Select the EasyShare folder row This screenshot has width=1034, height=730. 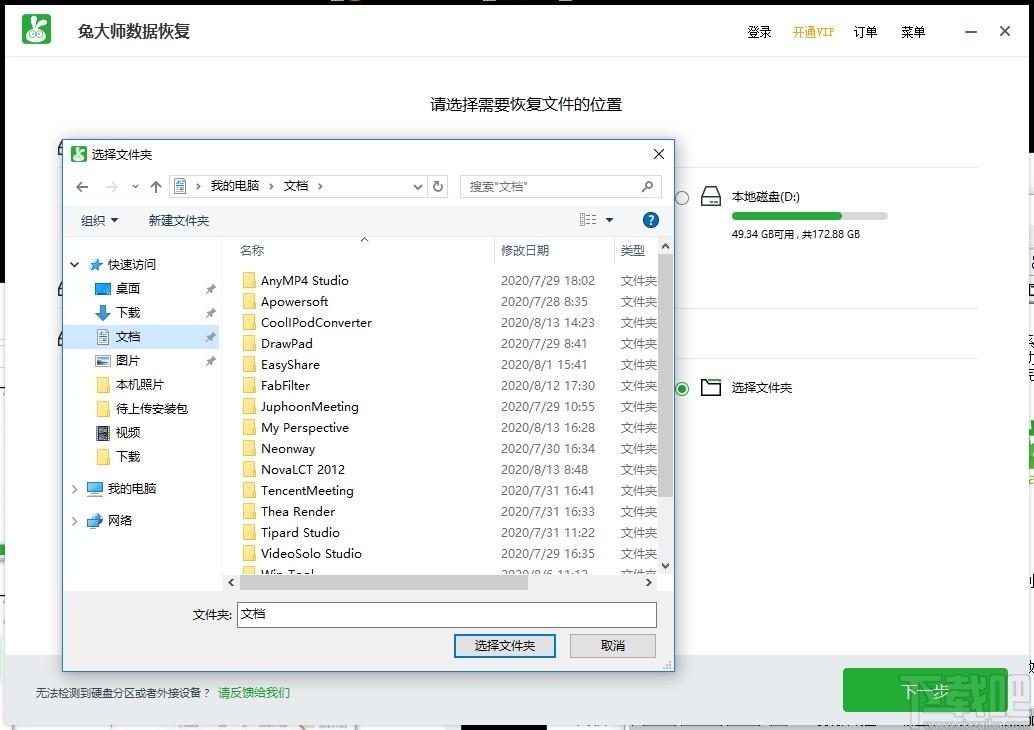448,365
